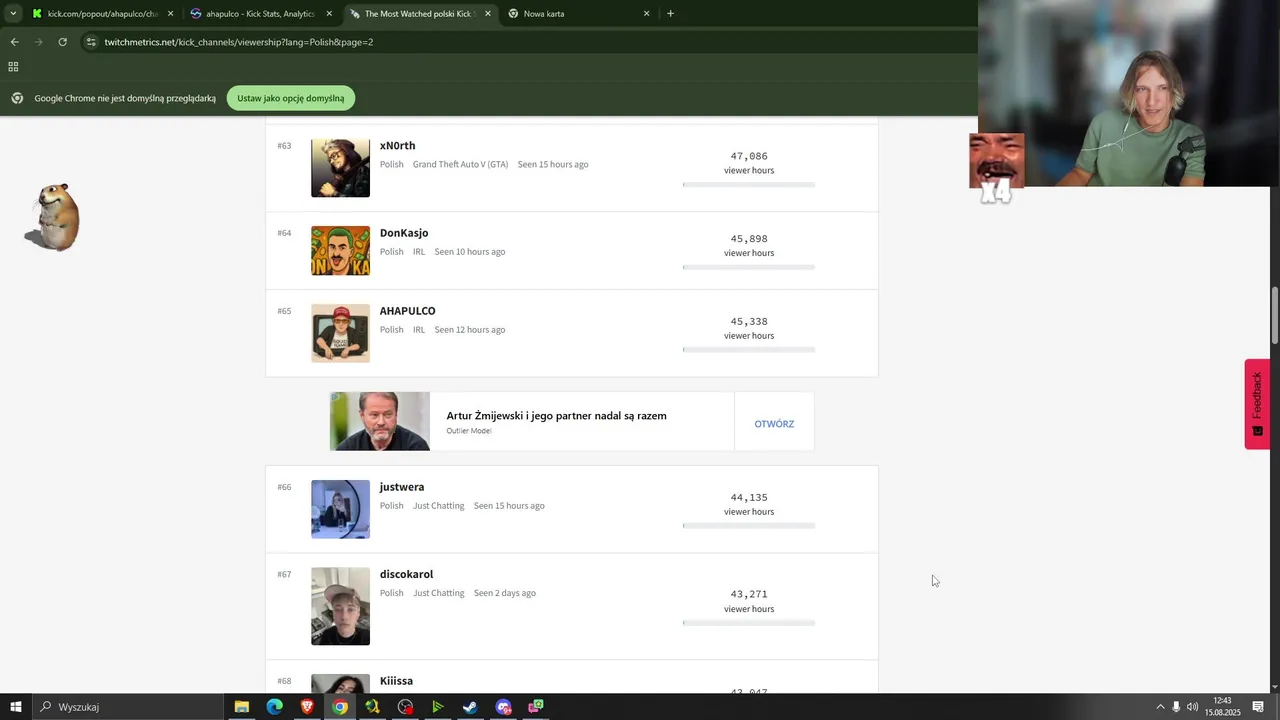Expand hidden system tray icons chevron
The height and width of the screenshot is (720, 1280).
1160,707
